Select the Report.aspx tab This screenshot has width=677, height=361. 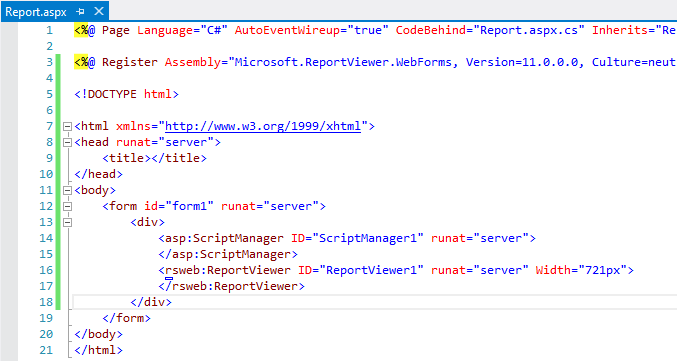click(x=36, y=12)
